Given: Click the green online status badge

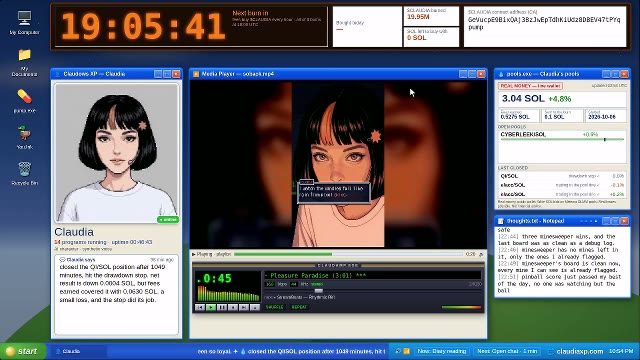Looking at the screenshot, I should click(x=168, y=220).
